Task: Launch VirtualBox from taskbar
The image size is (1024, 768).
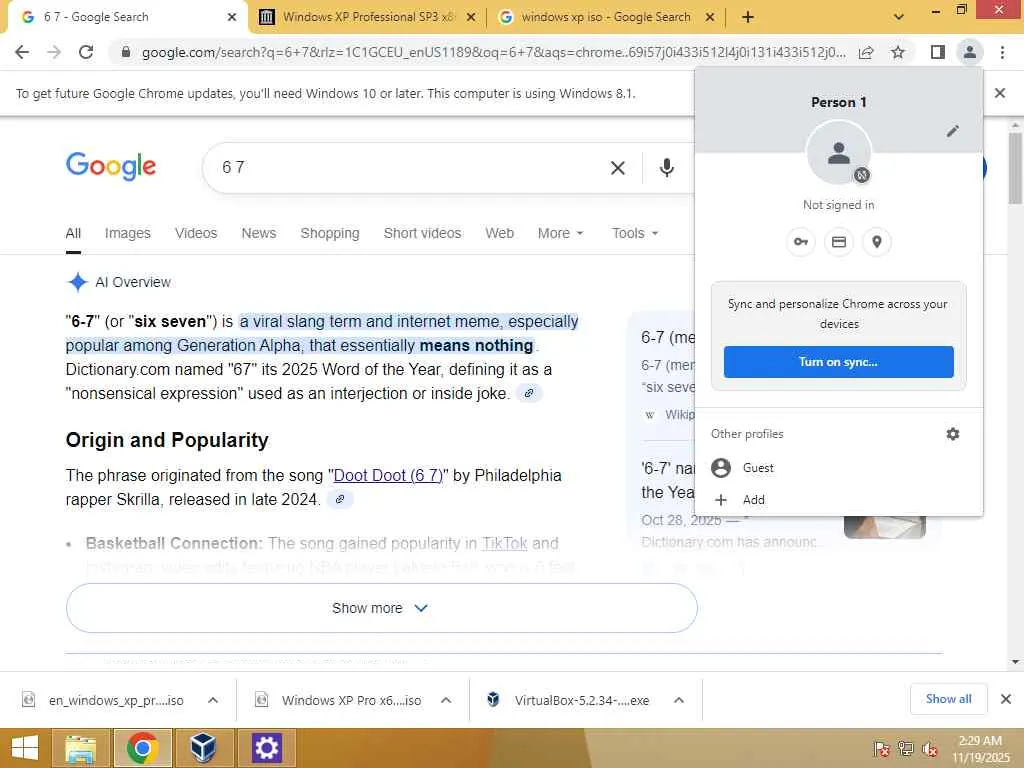Action: 203,748
